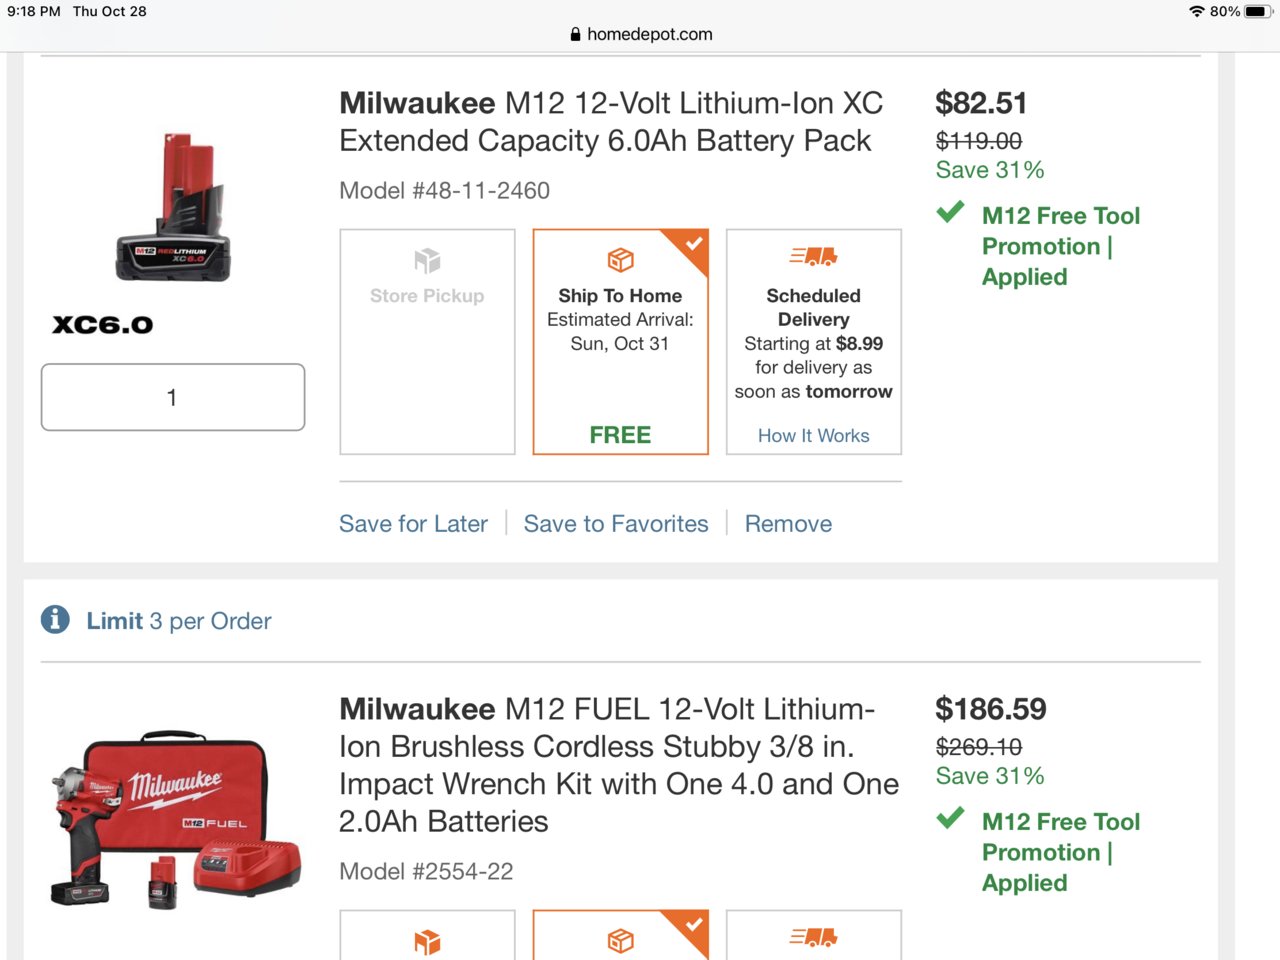
Task: Click Save for Later link
Action: pos(413,524)
